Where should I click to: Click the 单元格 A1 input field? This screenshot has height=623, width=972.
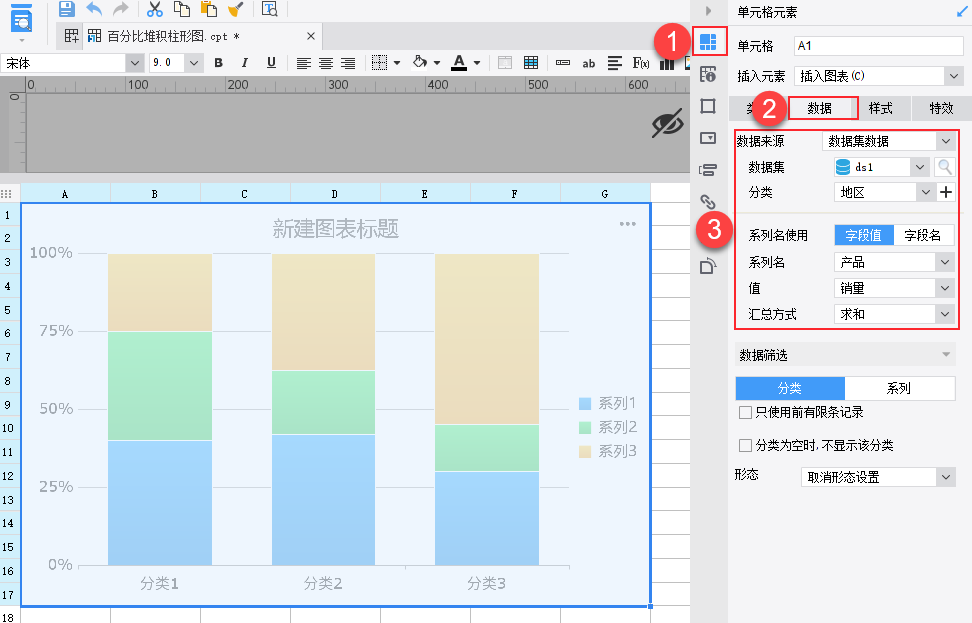coord(877,46)
